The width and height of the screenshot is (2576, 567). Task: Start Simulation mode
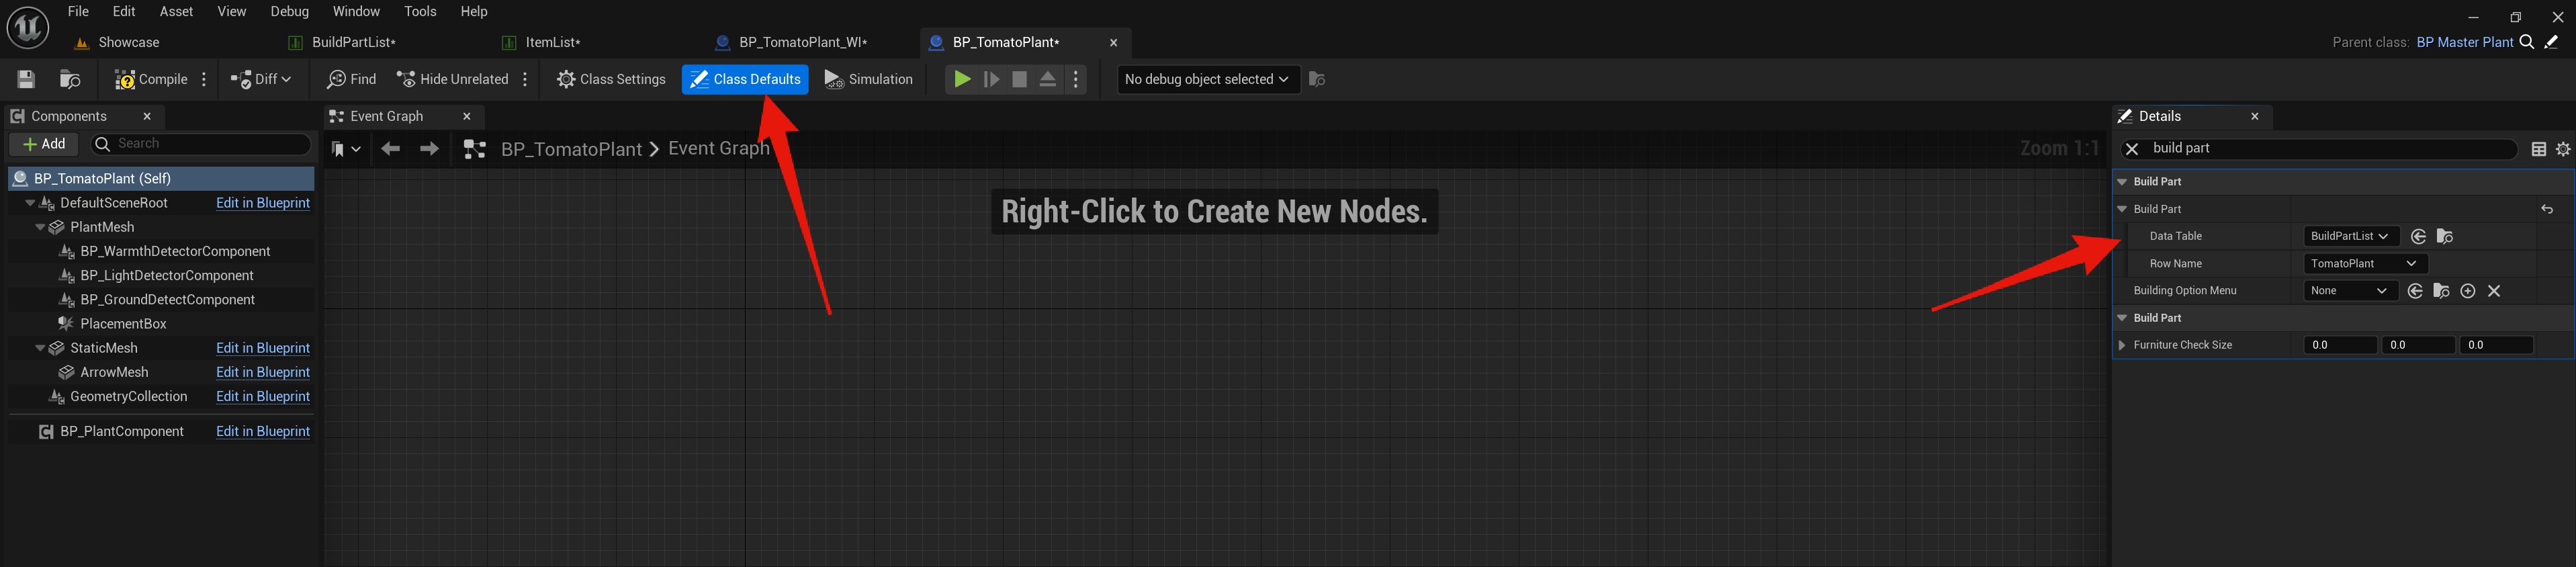pos(868,79)
